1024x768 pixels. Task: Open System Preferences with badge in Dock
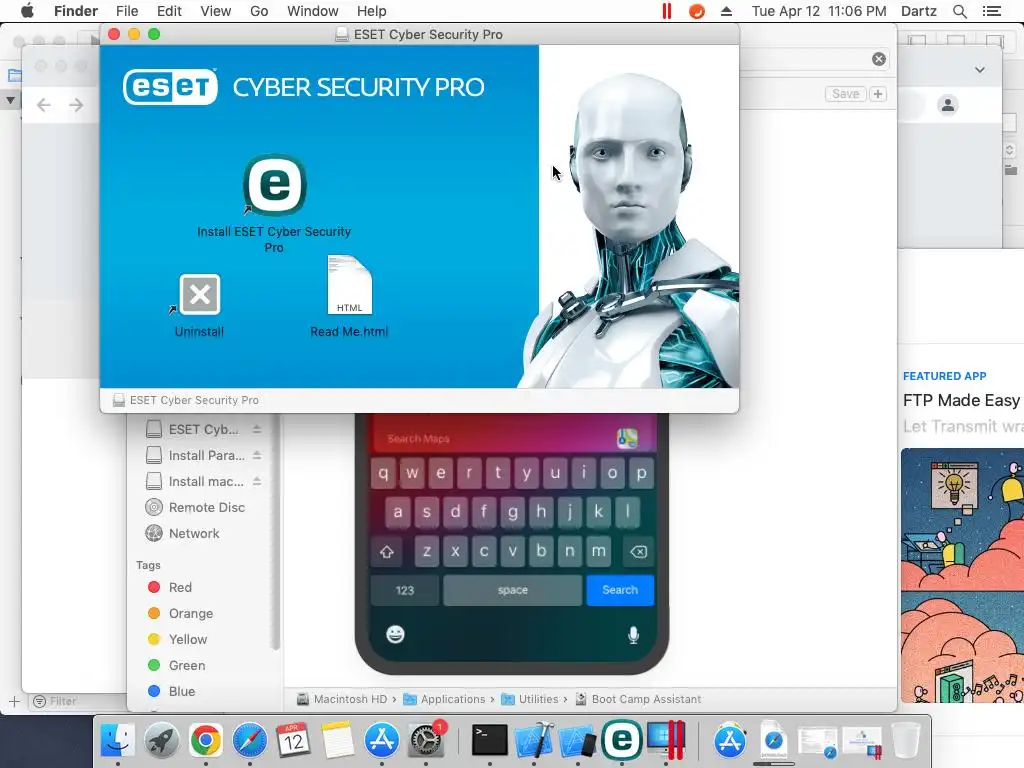pyautogui.click(x=426, y=741)
